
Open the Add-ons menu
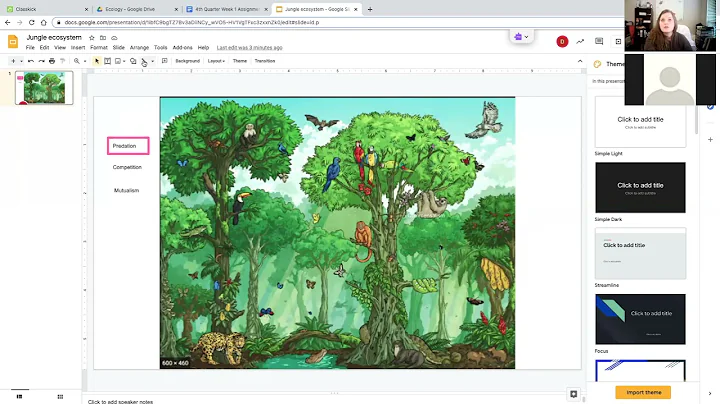182,48
